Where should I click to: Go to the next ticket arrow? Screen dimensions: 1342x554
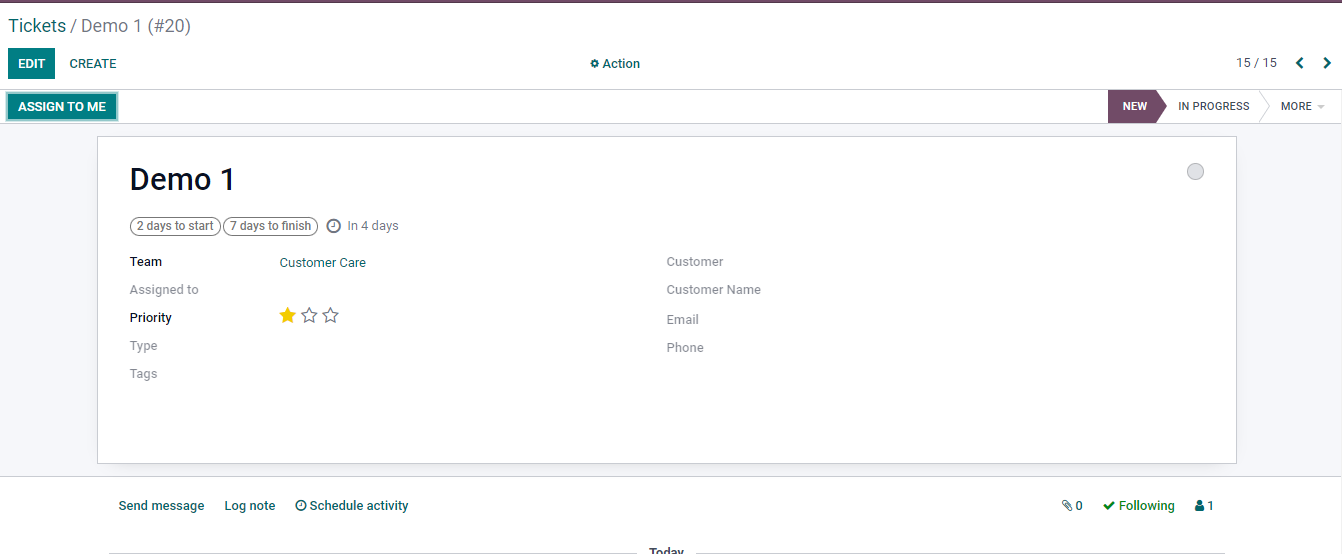pyautogui.click(x=1327, y=63)
